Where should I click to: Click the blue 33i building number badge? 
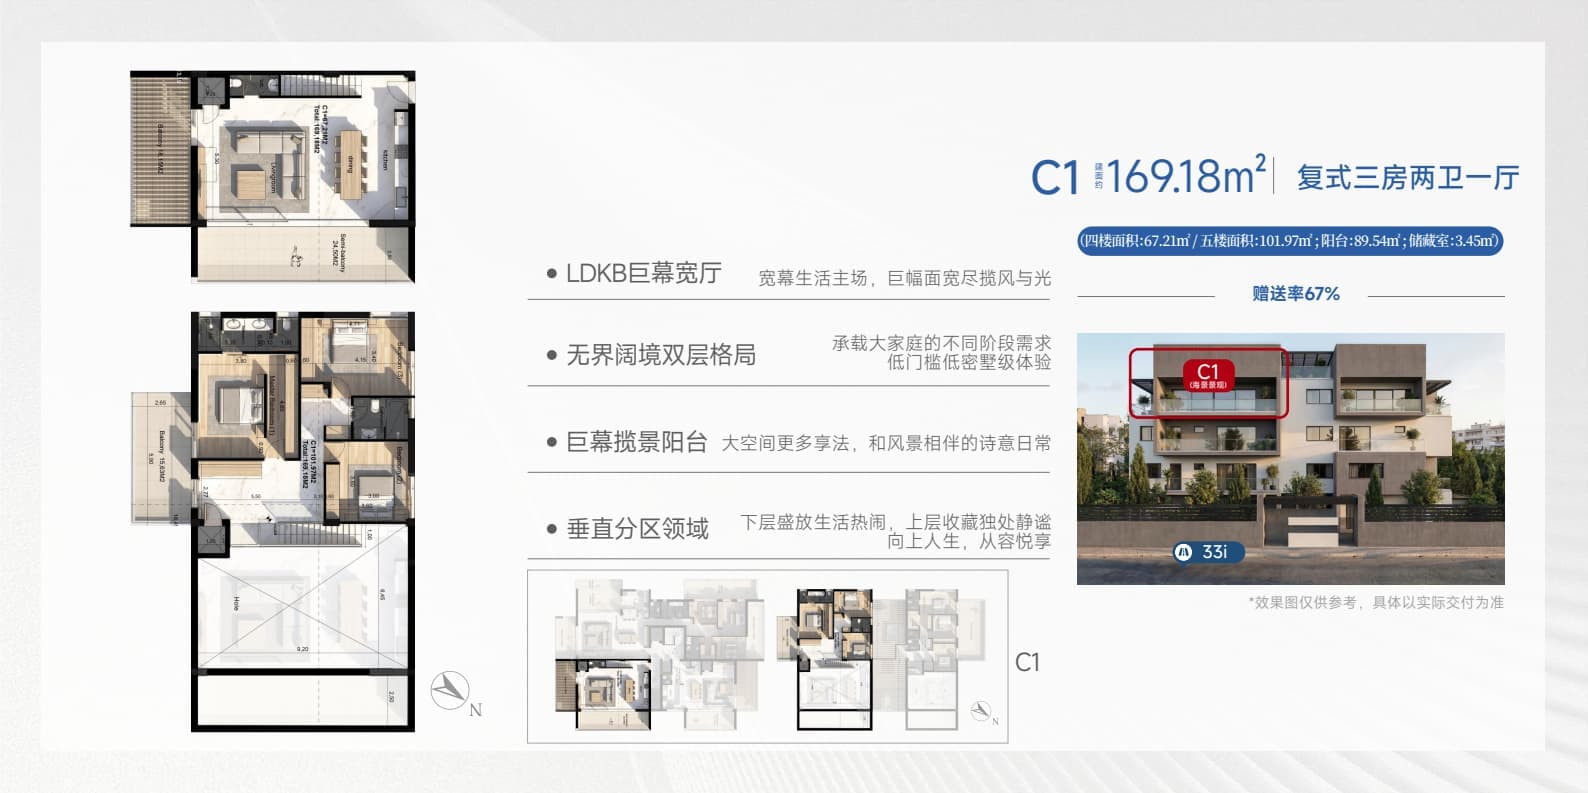(x=1207, y=552)
